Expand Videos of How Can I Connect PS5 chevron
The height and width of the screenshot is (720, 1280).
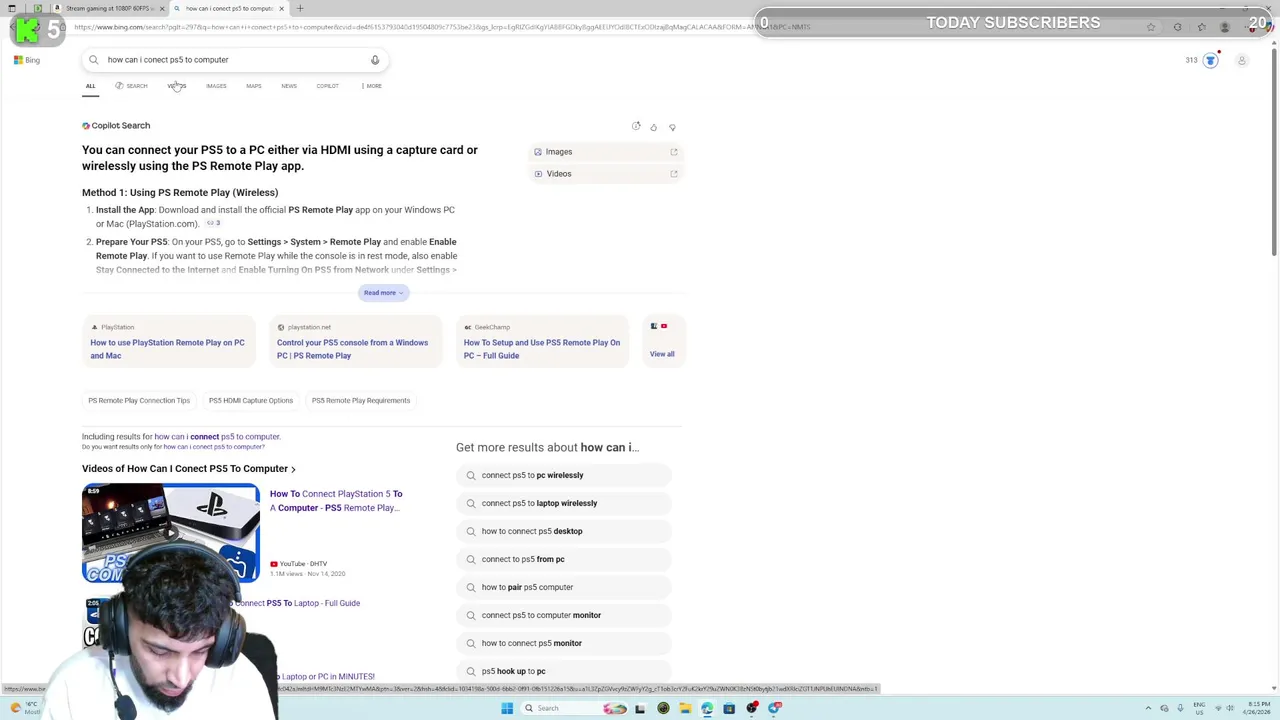293,469
